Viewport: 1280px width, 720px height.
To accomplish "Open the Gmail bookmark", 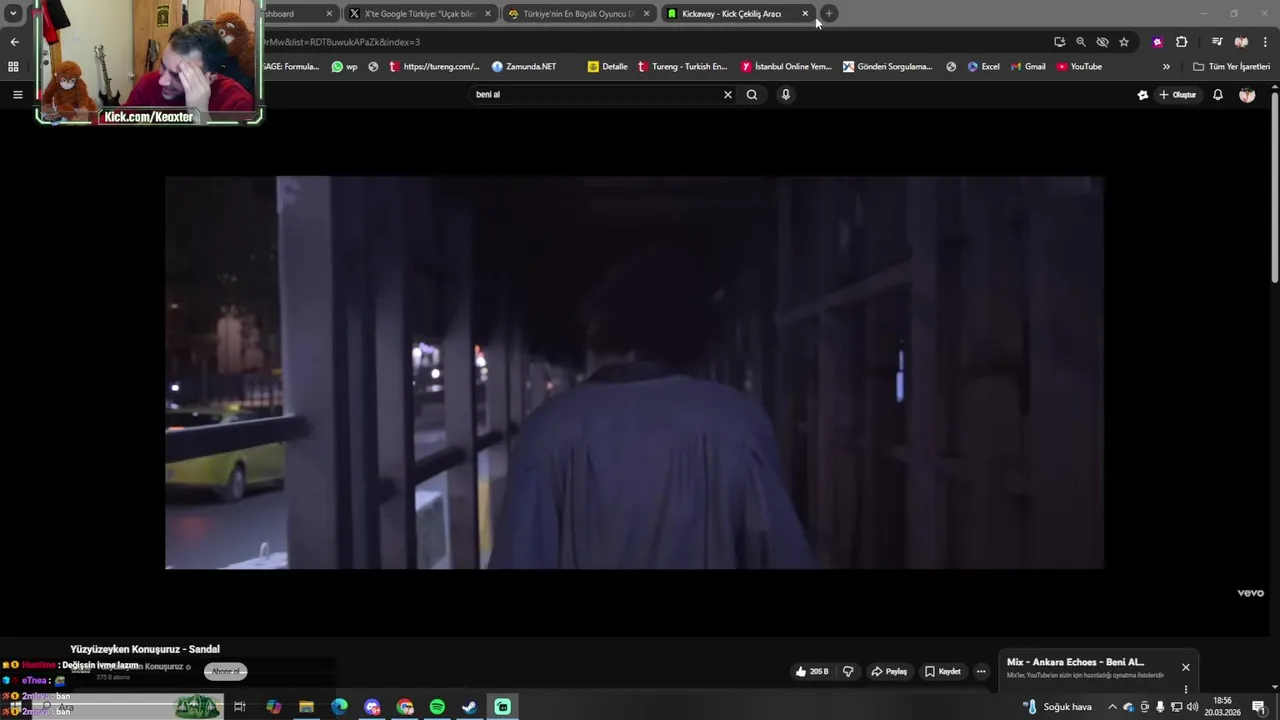I will [1028, 67].
